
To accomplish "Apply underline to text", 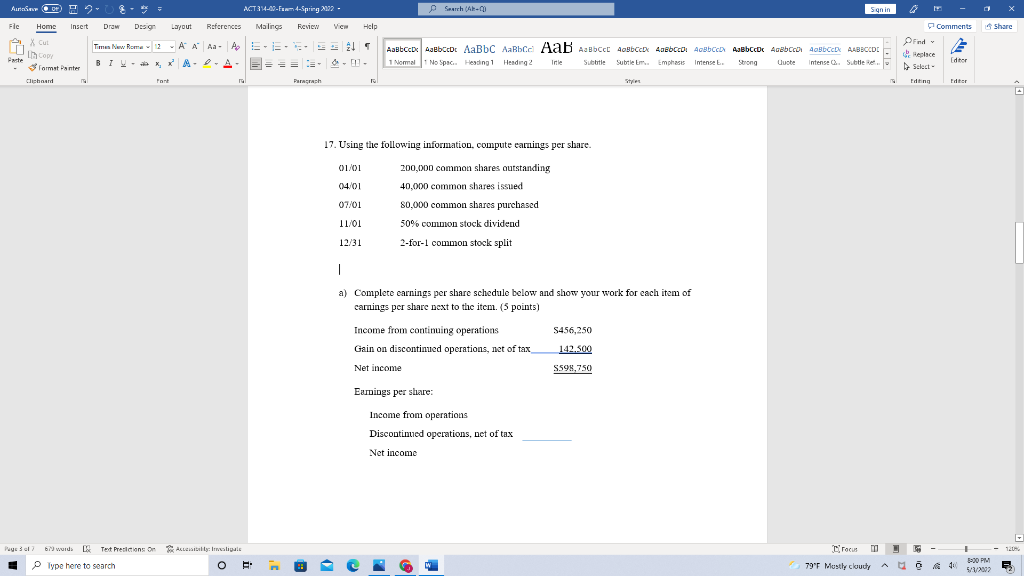I will click(122, 63).
